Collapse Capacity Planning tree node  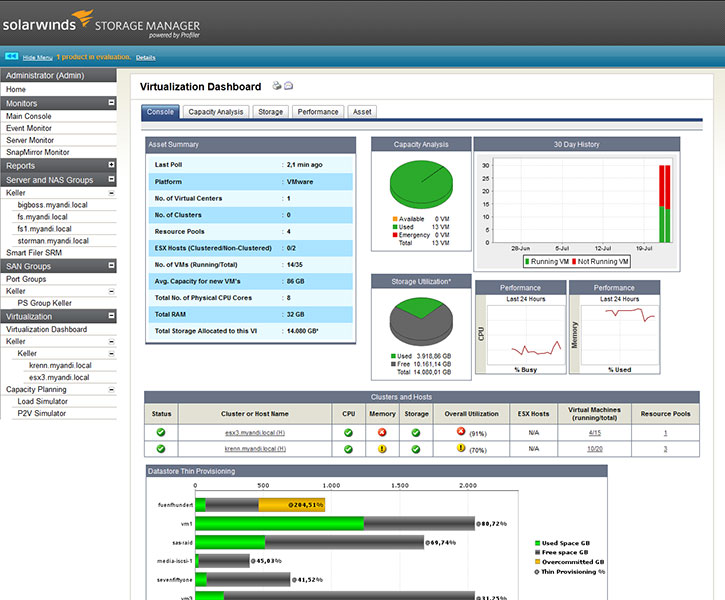tap(111, 390)
